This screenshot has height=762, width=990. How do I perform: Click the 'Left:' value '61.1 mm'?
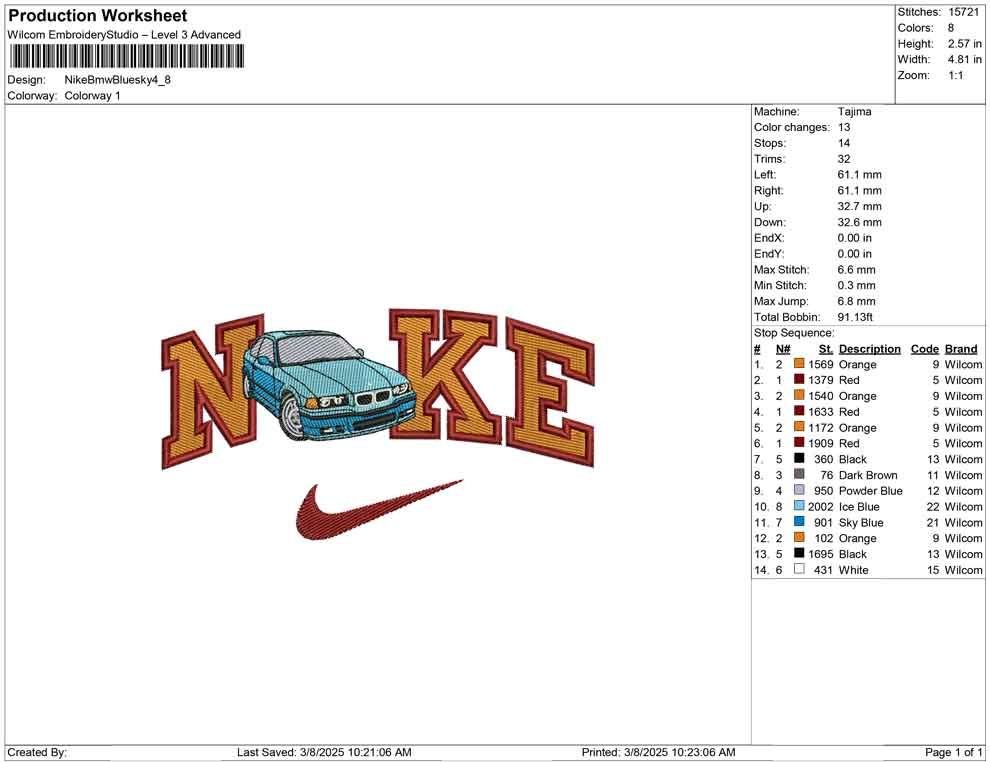[x=859, y=174]
